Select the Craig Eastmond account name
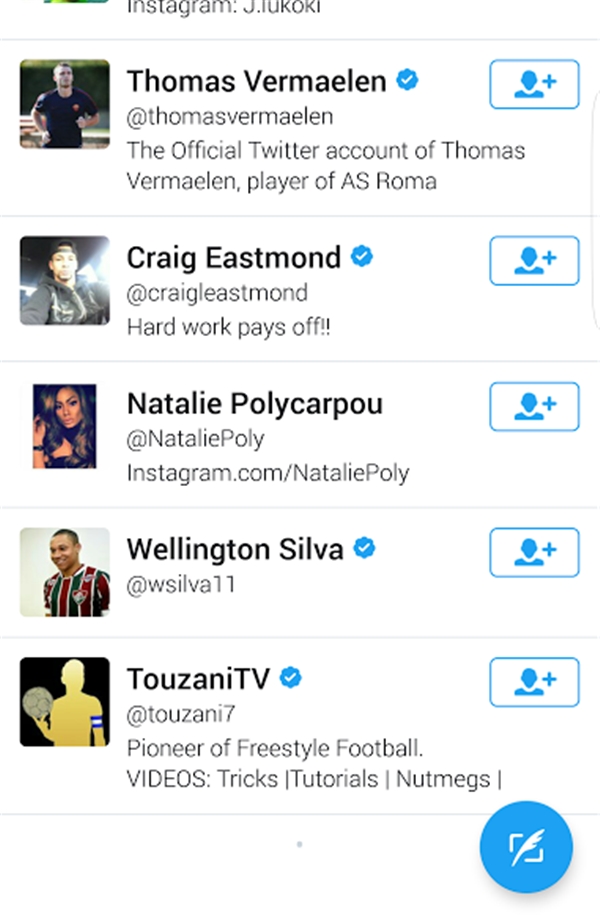This screenshot has width=600, height=920. (x=233, y=258)
